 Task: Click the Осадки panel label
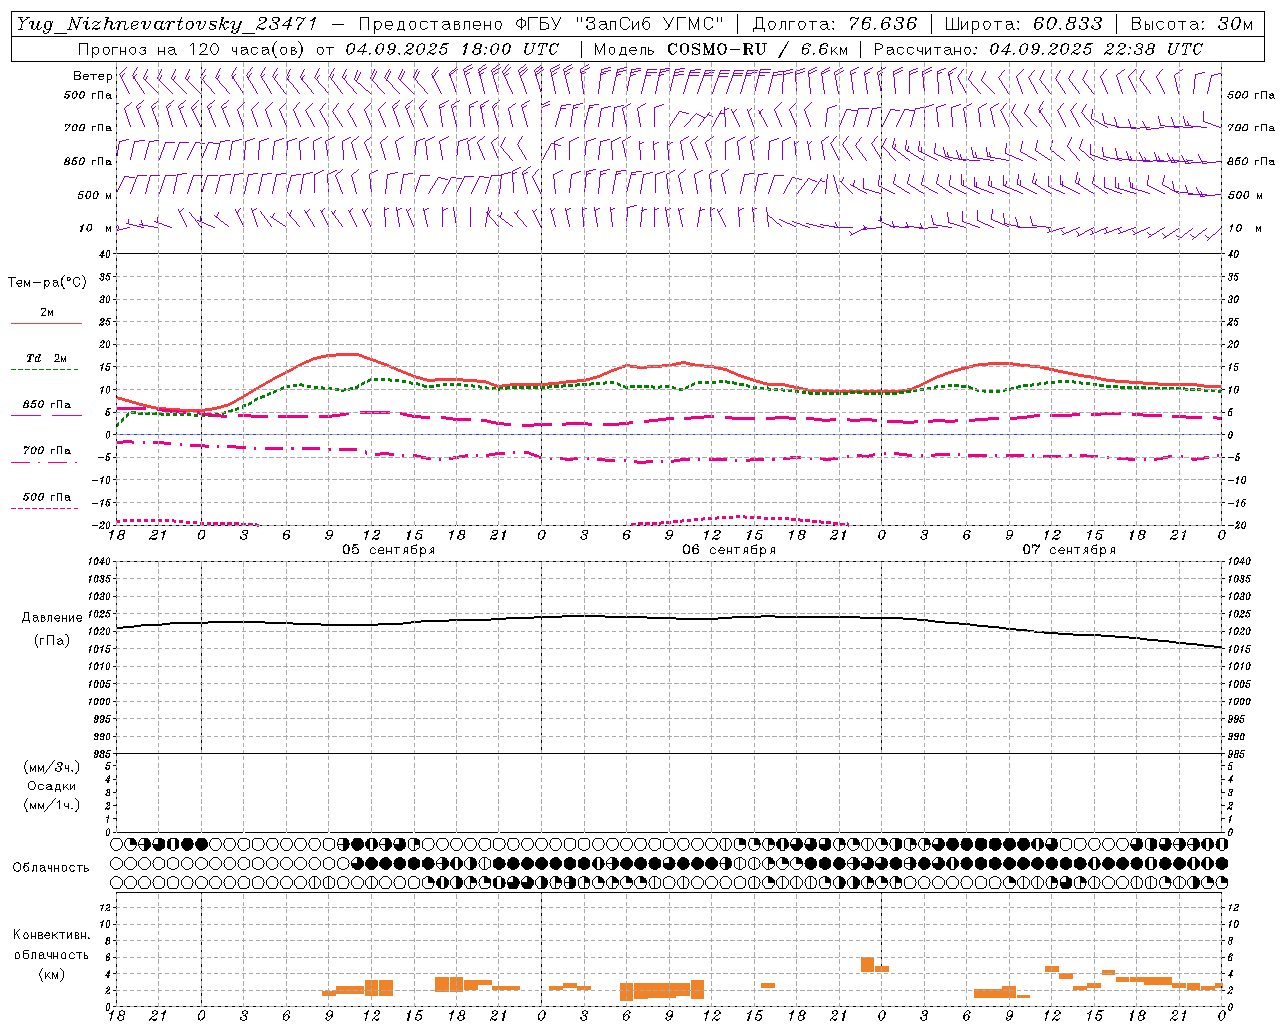(52, 786)
